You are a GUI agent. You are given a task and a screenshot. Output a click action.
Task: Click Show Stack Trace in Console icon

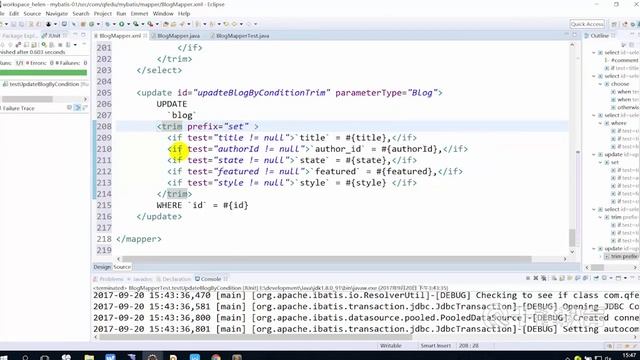pyautogui.click(x=69, y=108)
